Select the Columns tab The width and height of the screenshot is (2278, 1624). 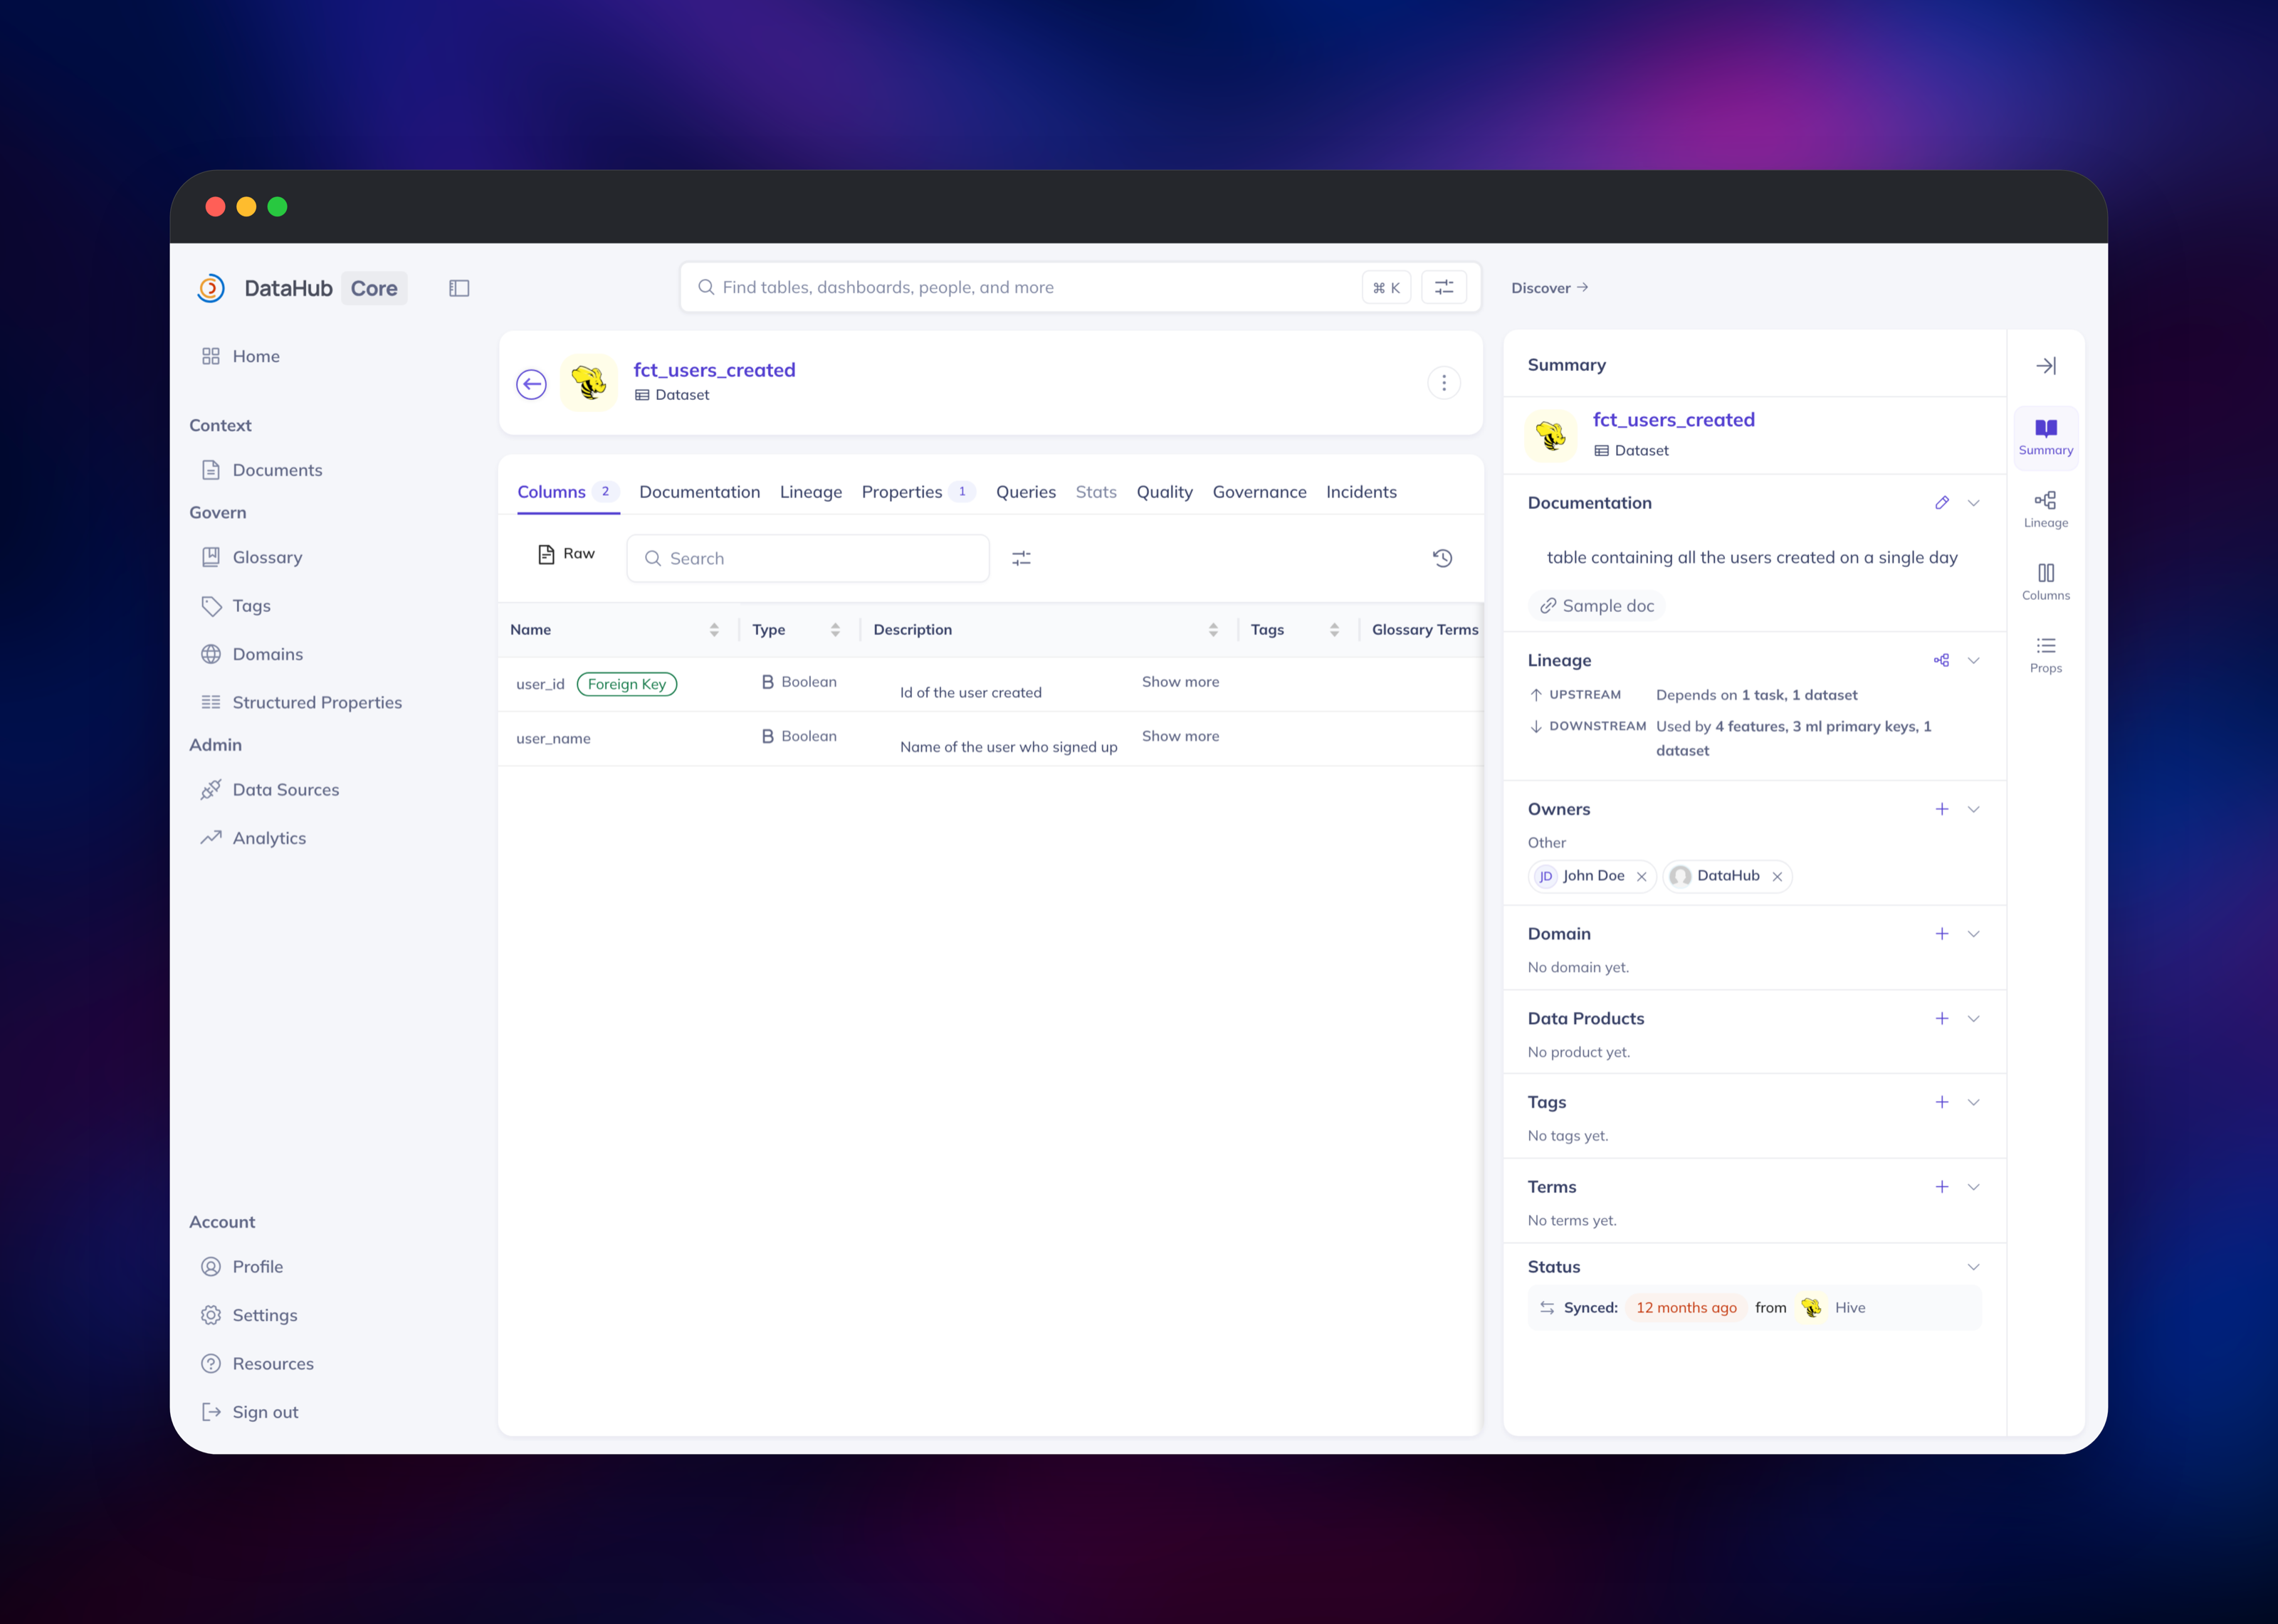(x=568, y=492)
